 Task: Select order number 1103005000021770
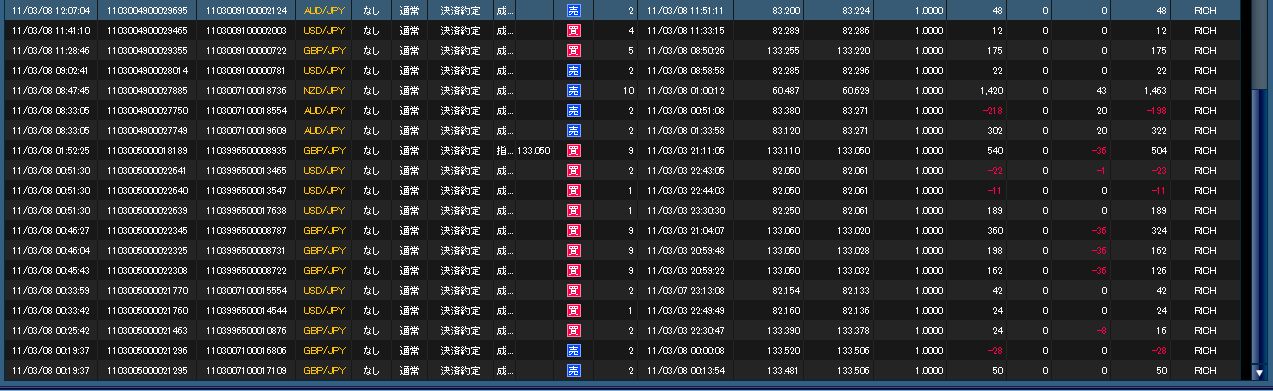click(147, 290)
